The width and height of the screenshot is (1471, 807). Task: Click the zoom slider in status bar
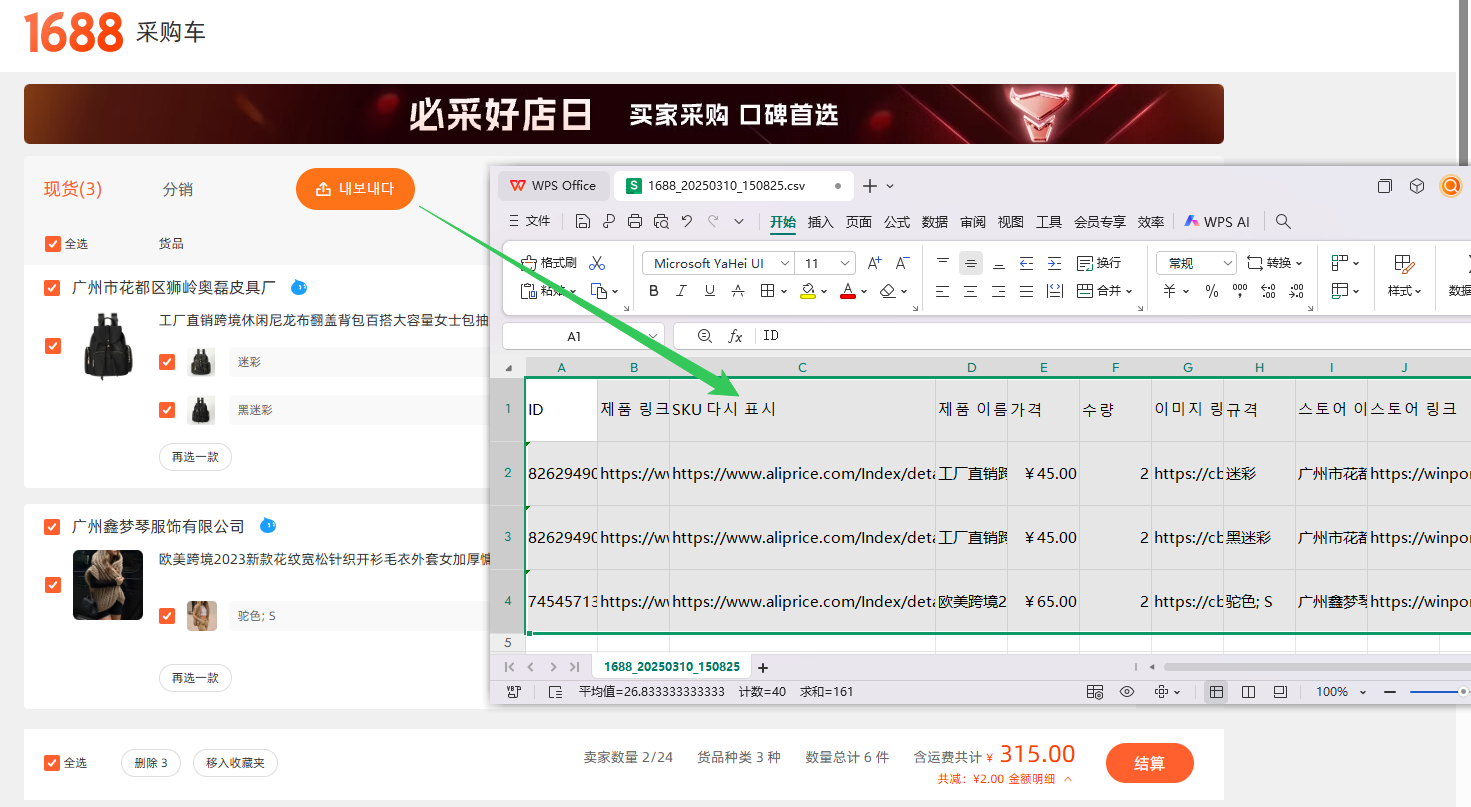1435,692
